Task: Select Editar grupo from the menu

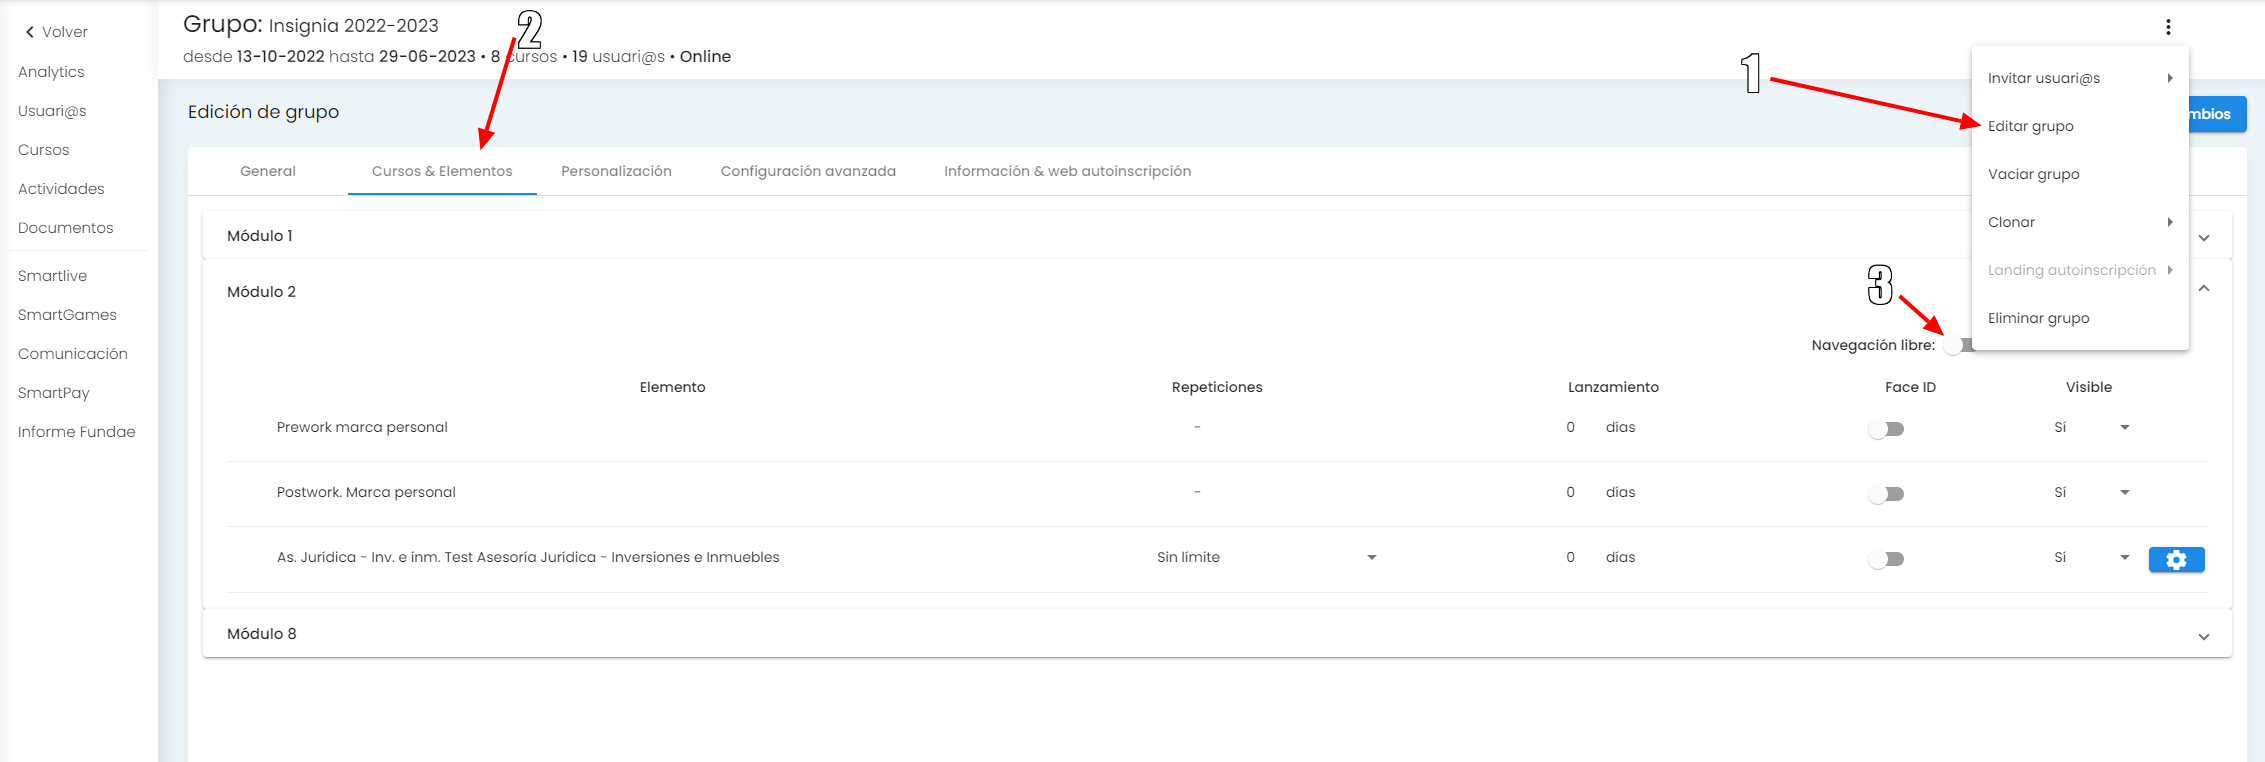Action: pos(2030,126)
